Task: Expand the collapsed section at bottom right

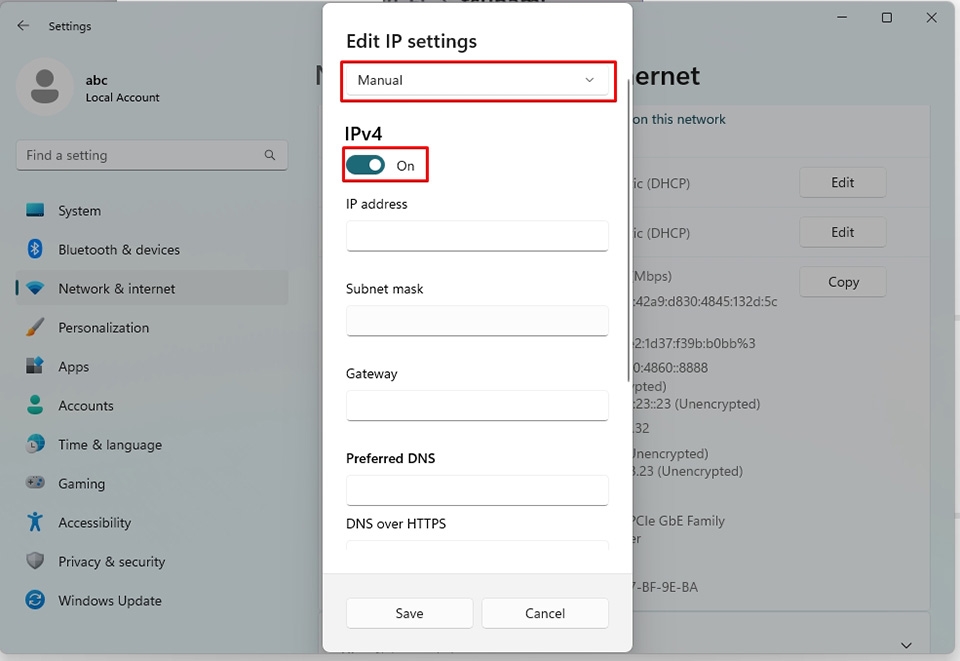Action: pos(906,645)
